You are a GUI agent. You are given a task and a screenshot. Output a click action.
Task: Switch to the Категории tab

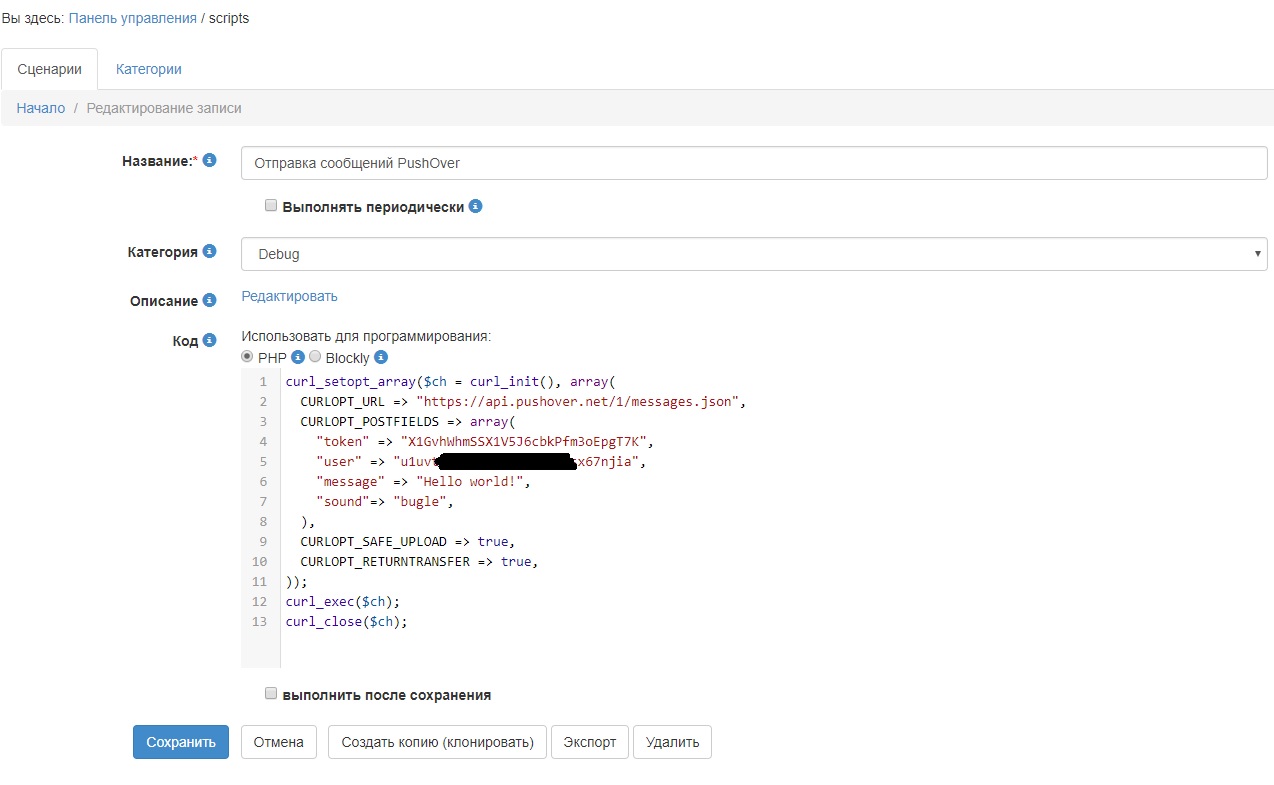coord(149,69)
